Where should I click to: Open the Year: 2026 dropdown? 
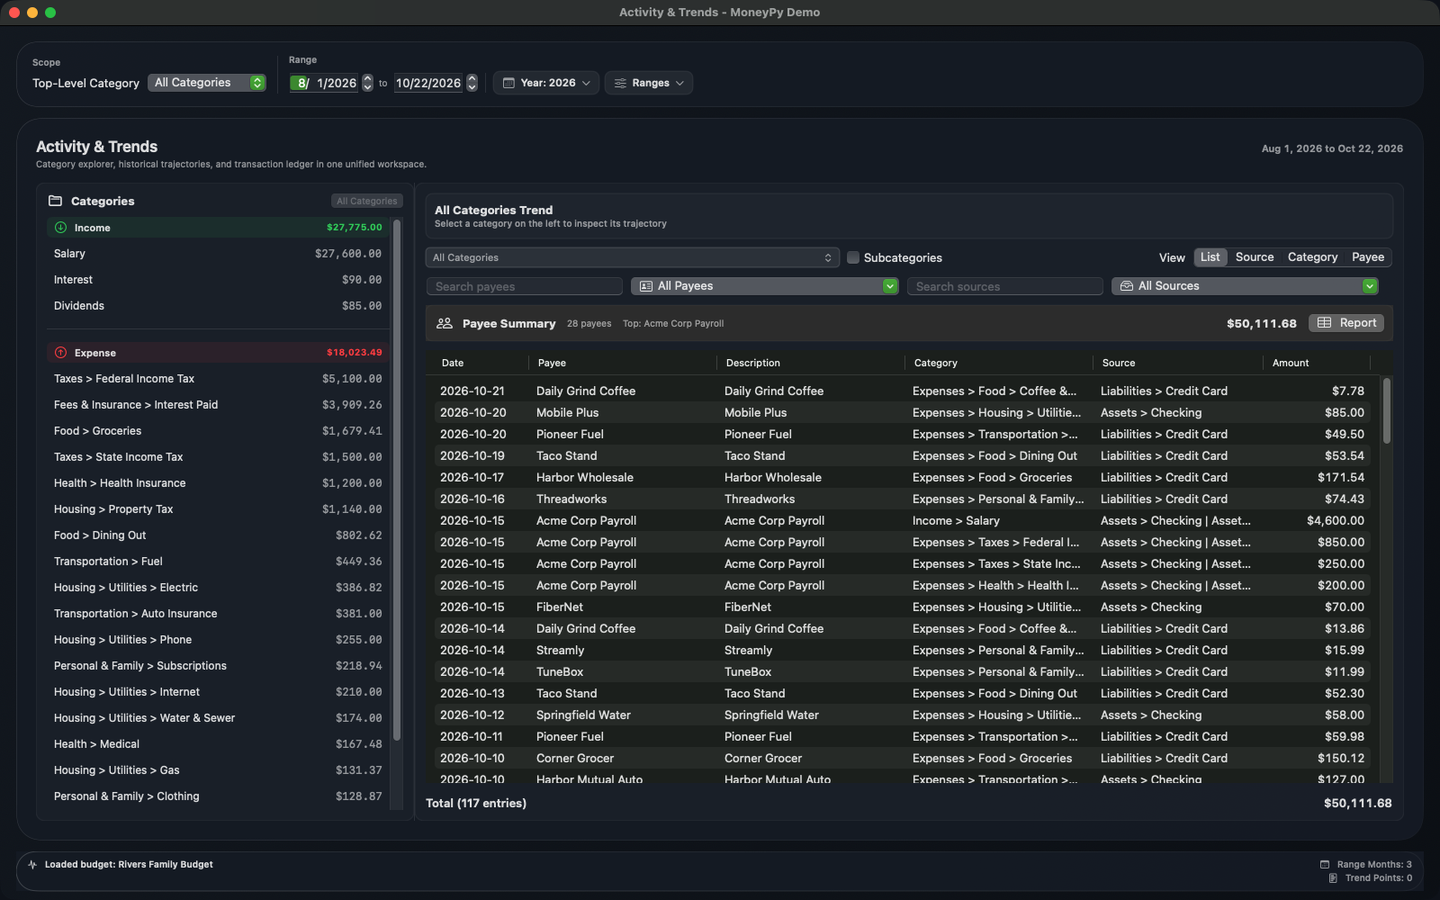[x=546, y=83]
